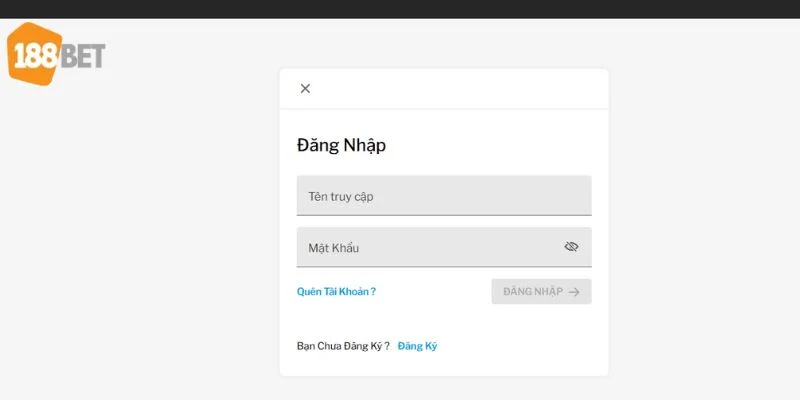Click the dark top bar

(x=400, y=9)
